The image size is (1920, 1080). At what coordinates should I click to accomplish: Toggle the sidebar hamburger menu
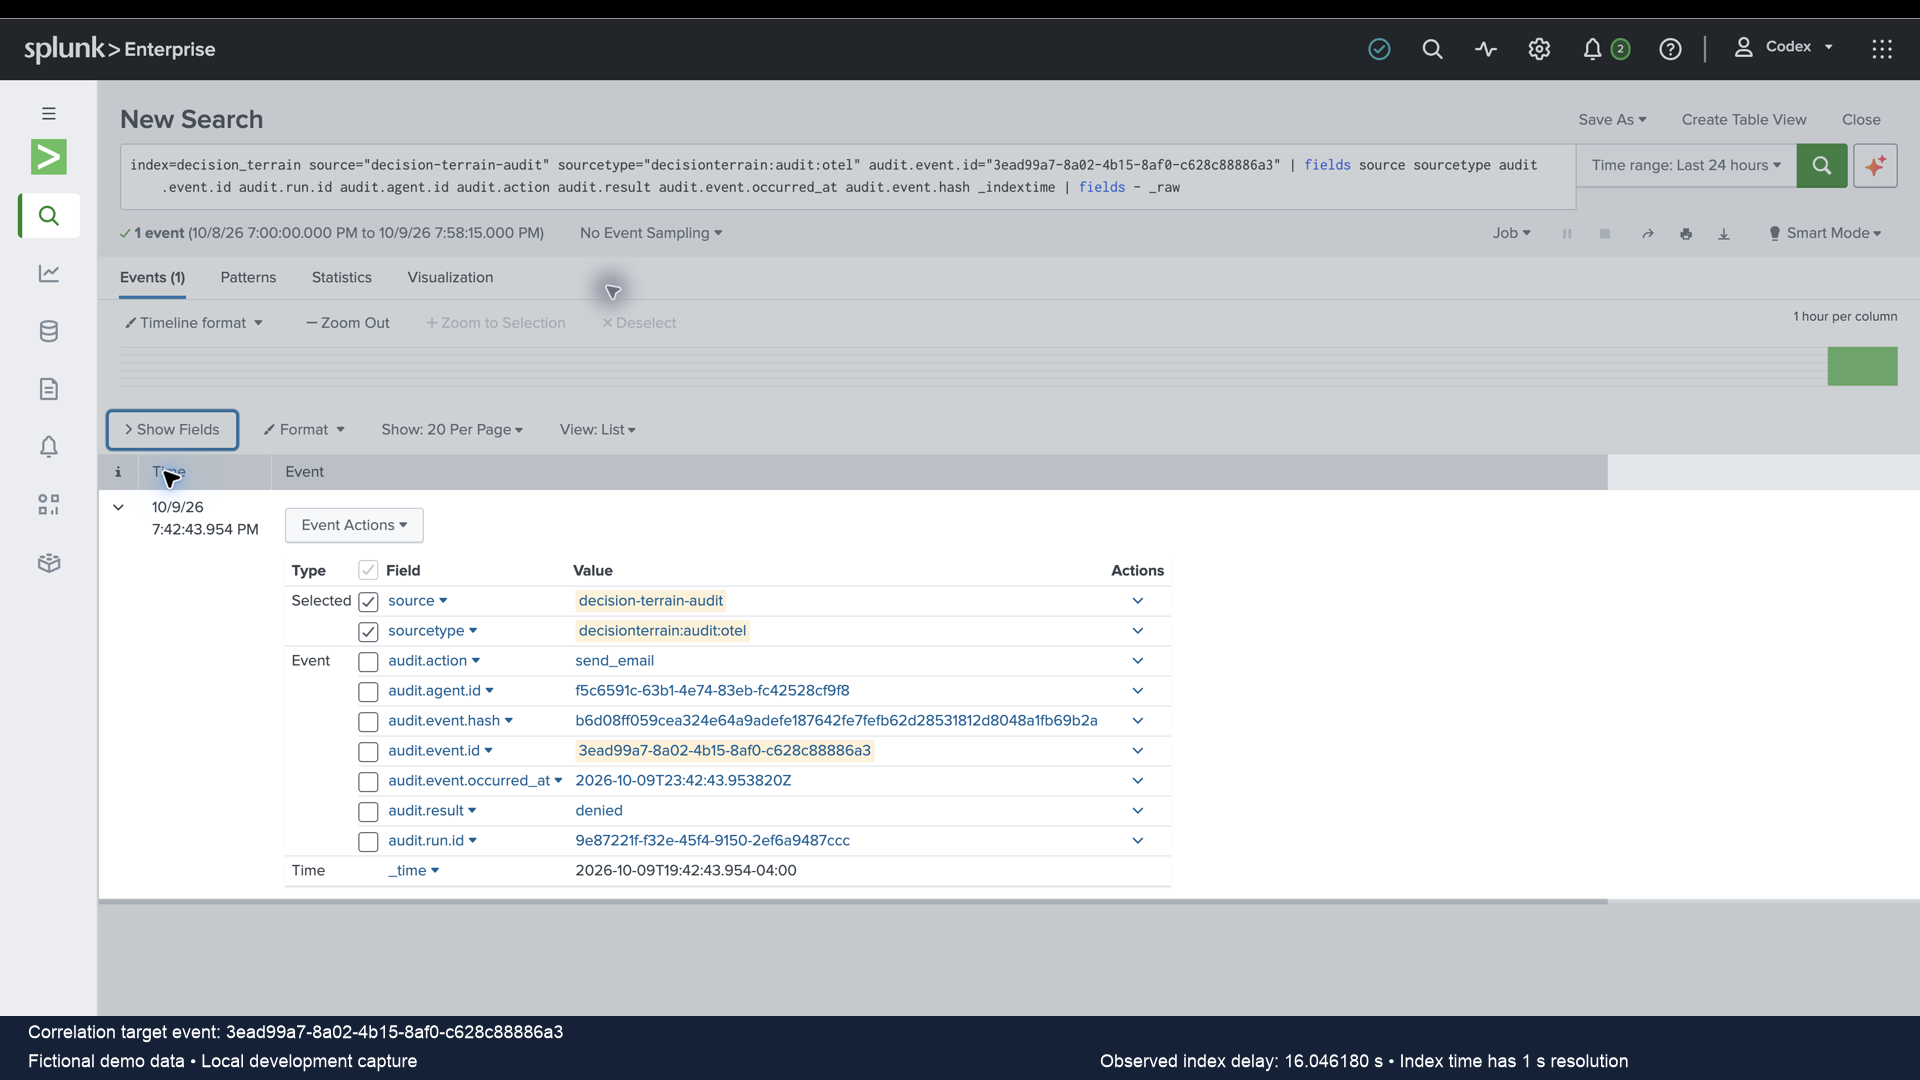click(49, 114)
